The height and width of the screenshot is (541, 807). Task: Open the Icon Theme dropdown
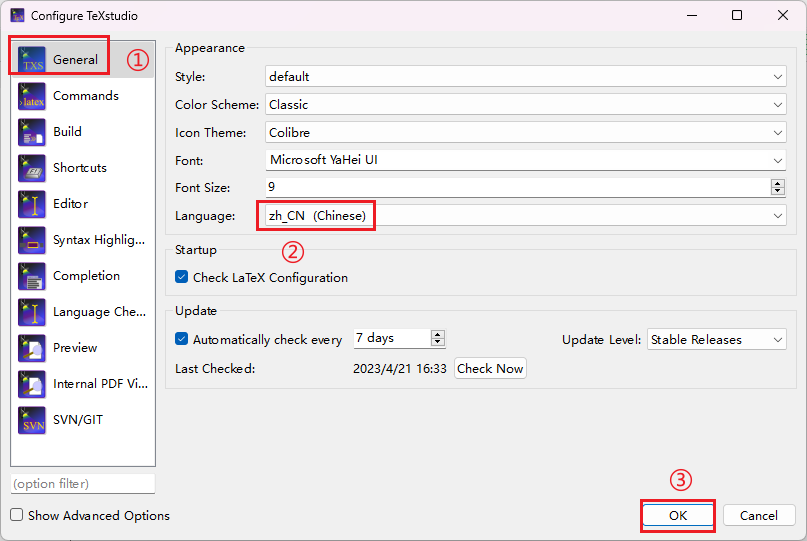[x=525, y=132]
